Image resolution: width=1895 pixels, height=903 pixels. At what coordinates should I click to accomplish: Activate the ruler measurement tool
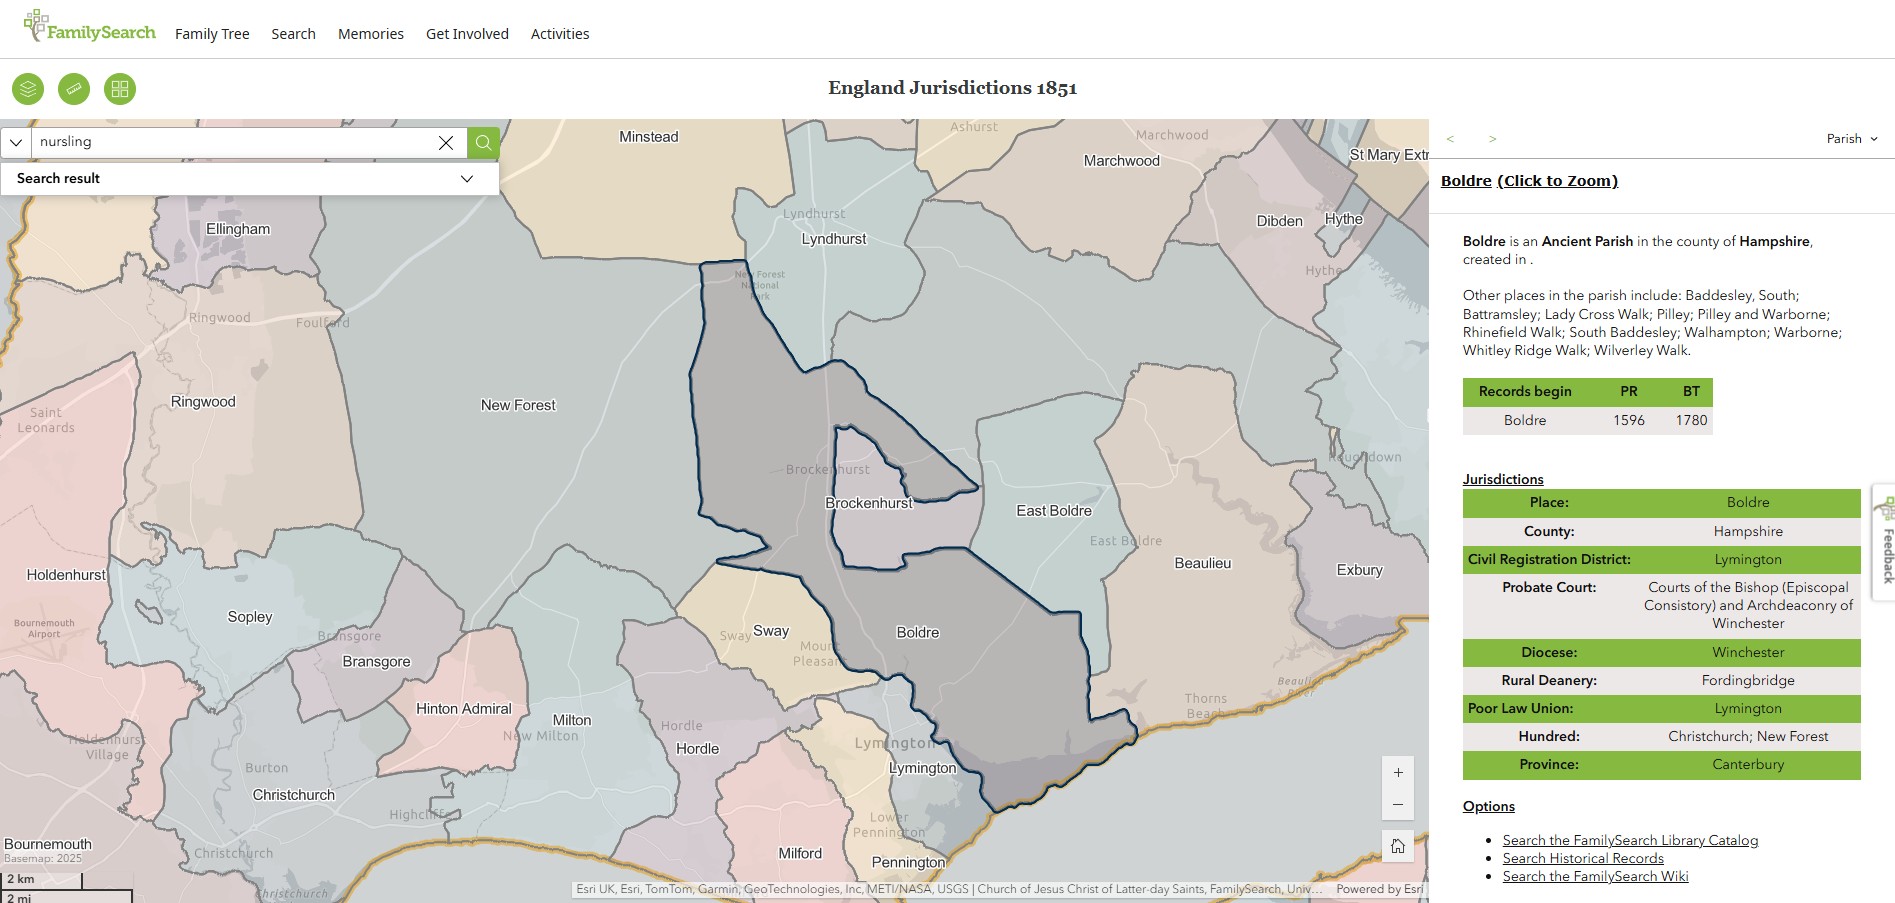(x=74, y=89)
